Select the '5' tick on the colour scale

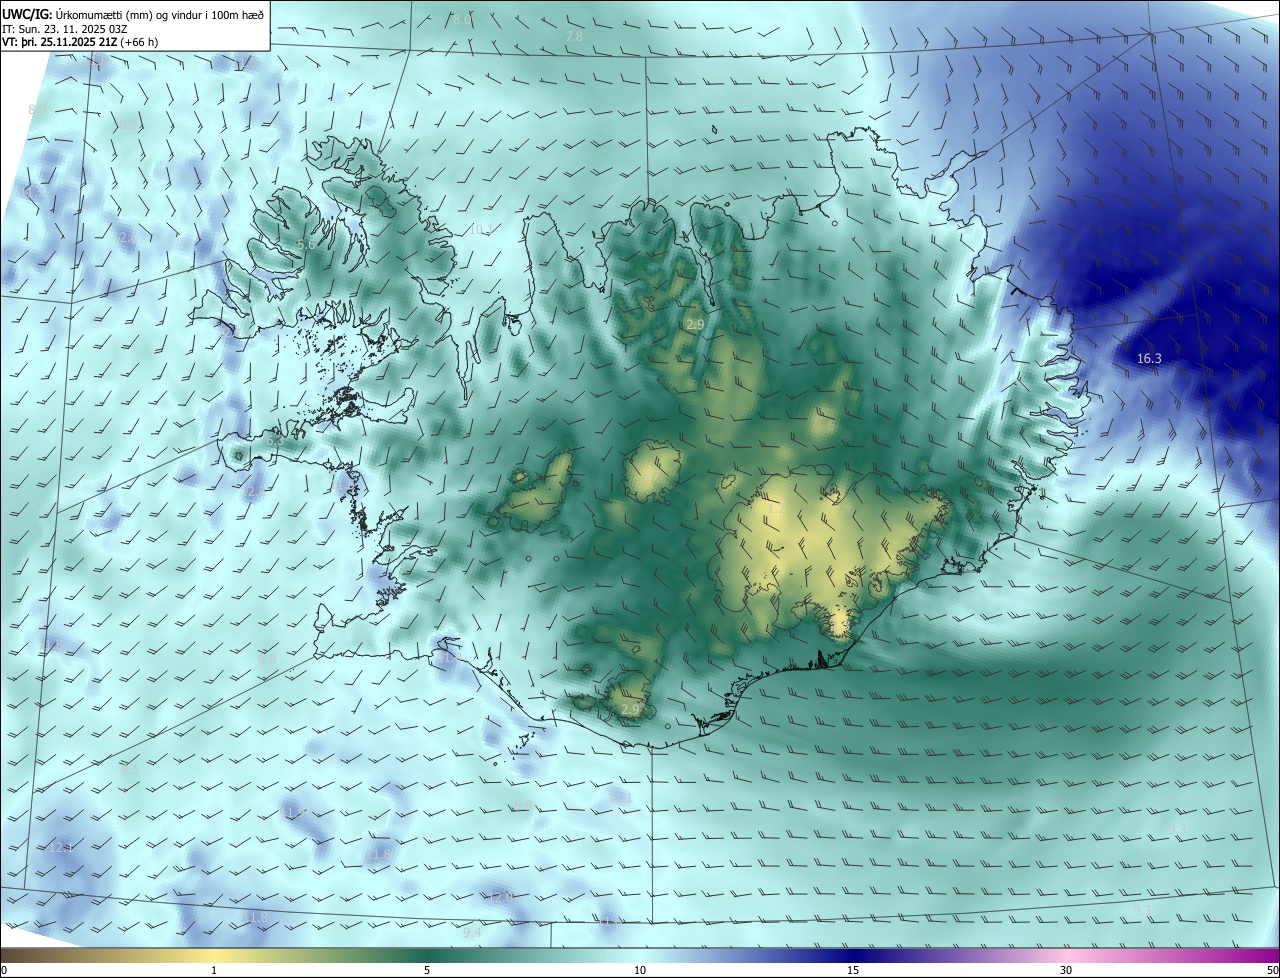click(427, 970)
